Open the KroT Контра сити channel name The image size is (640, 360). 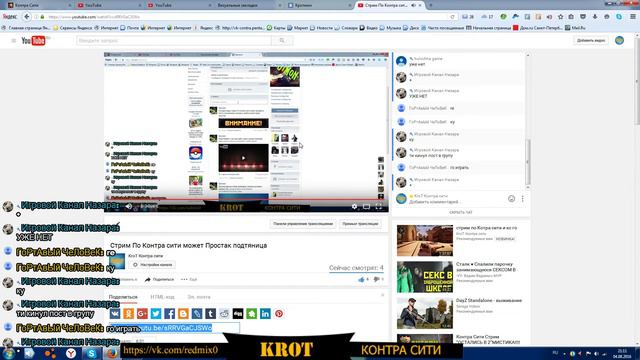pos(145,256)
